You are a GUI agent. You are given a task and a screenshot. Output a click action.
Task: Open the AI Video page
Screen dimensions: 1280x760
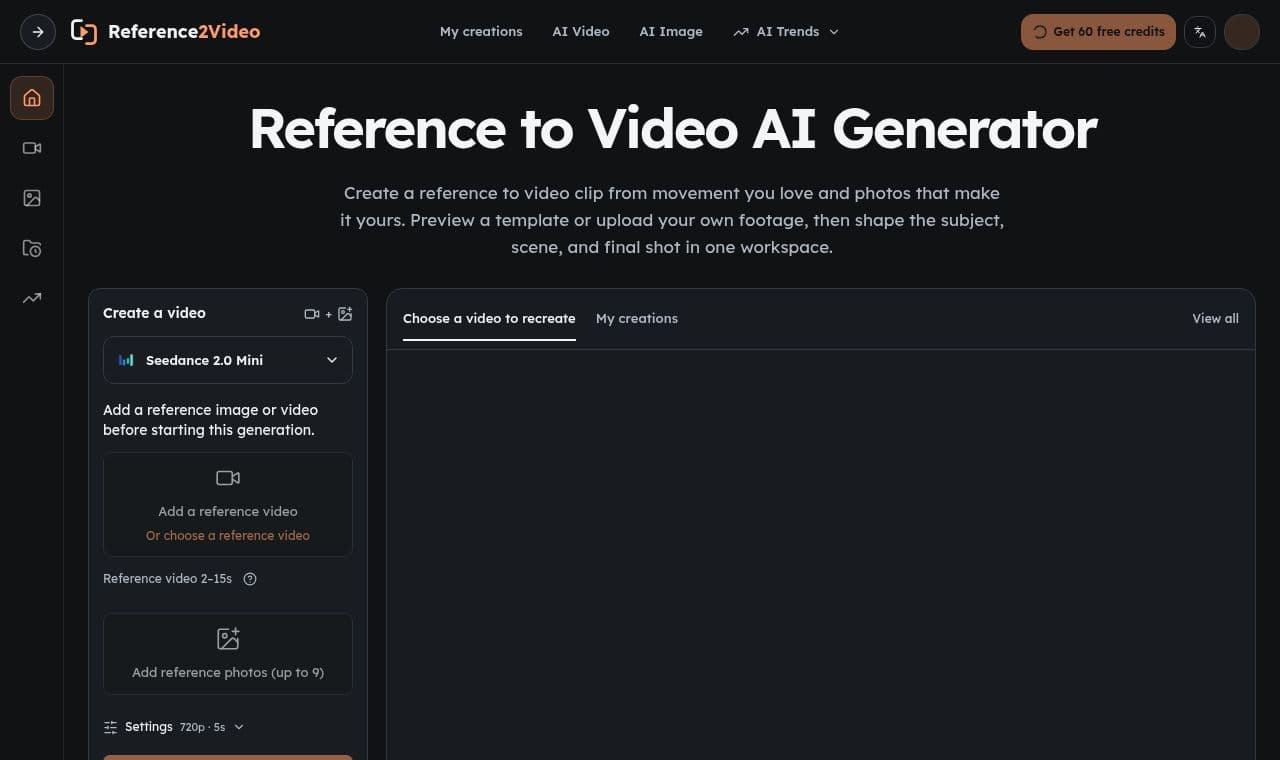581,32
